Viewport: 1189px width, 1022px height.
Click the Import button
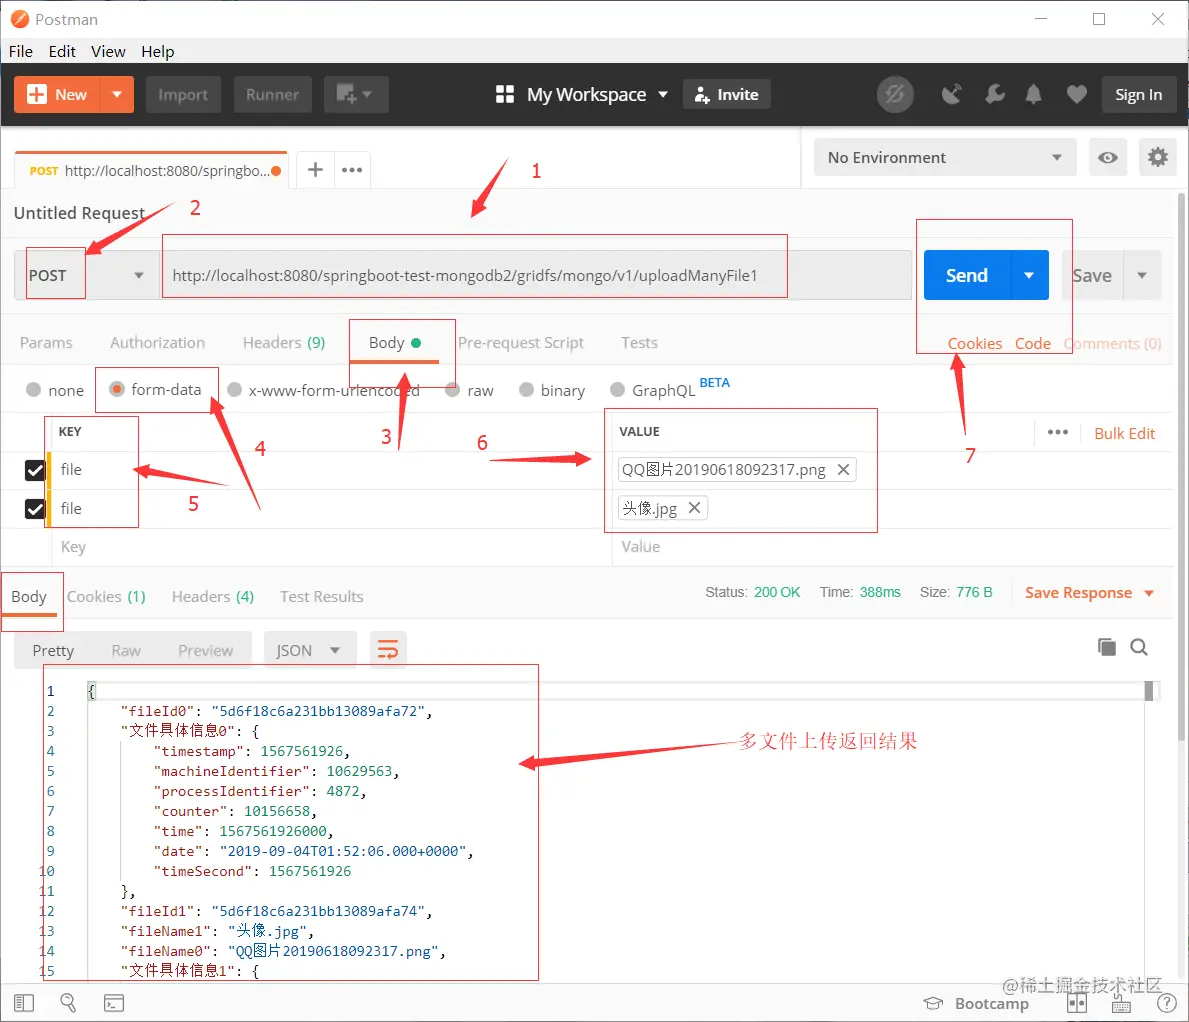pyautogui.click(x=183, y=94)
